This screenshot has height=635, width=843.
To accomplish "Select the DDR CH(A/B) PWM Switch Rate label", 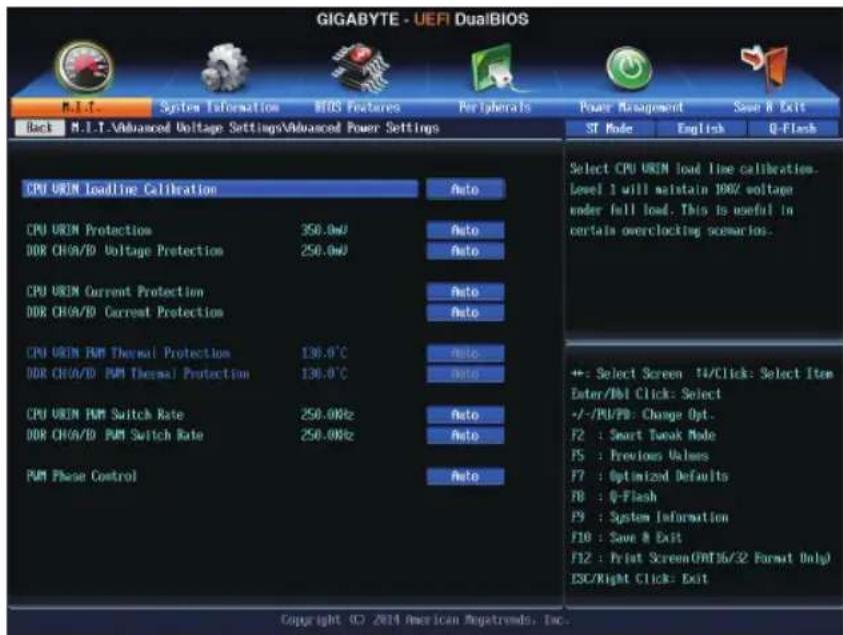I will click(x=115, y=436).
